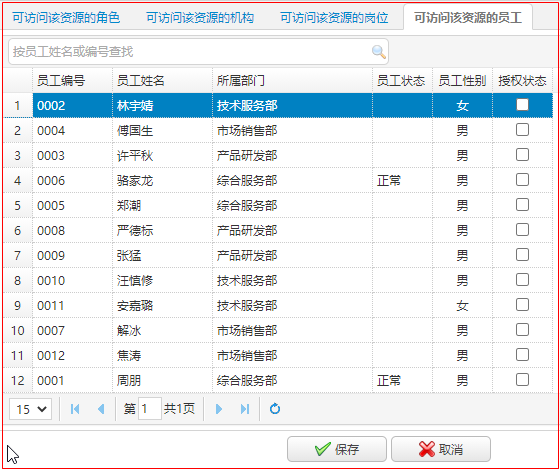Check authorization box for 林宇婧

[x=522, y=105]
